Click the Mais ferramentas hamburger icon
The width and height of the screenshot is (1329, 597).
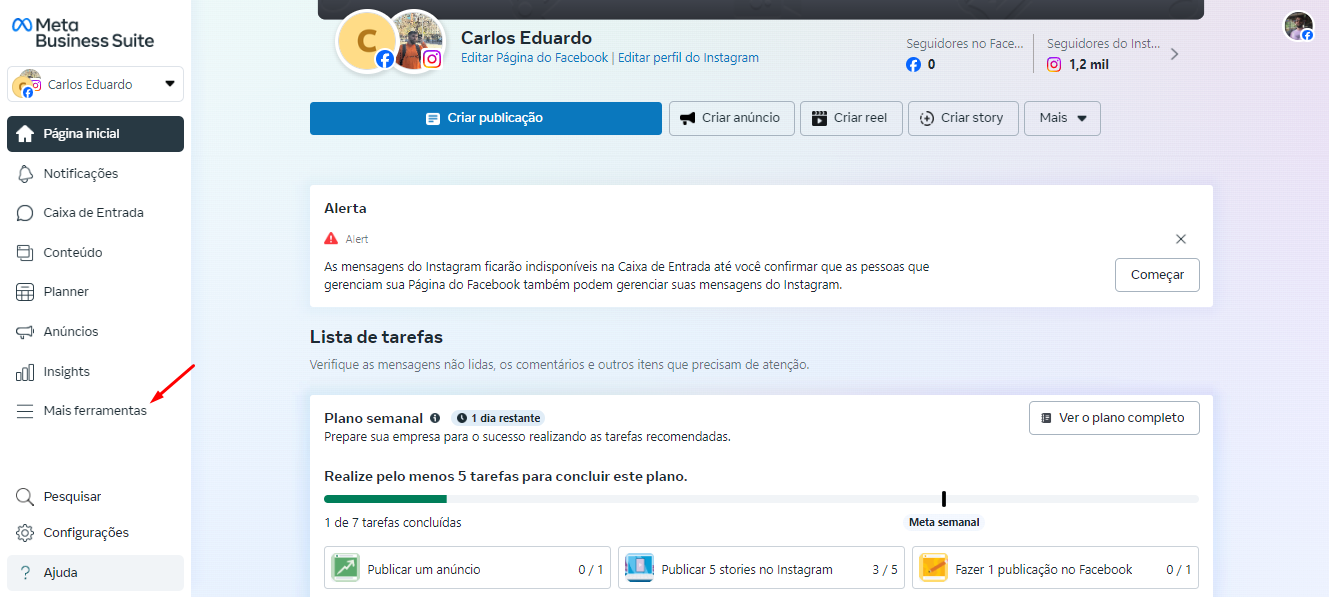(x=26, y=411)
